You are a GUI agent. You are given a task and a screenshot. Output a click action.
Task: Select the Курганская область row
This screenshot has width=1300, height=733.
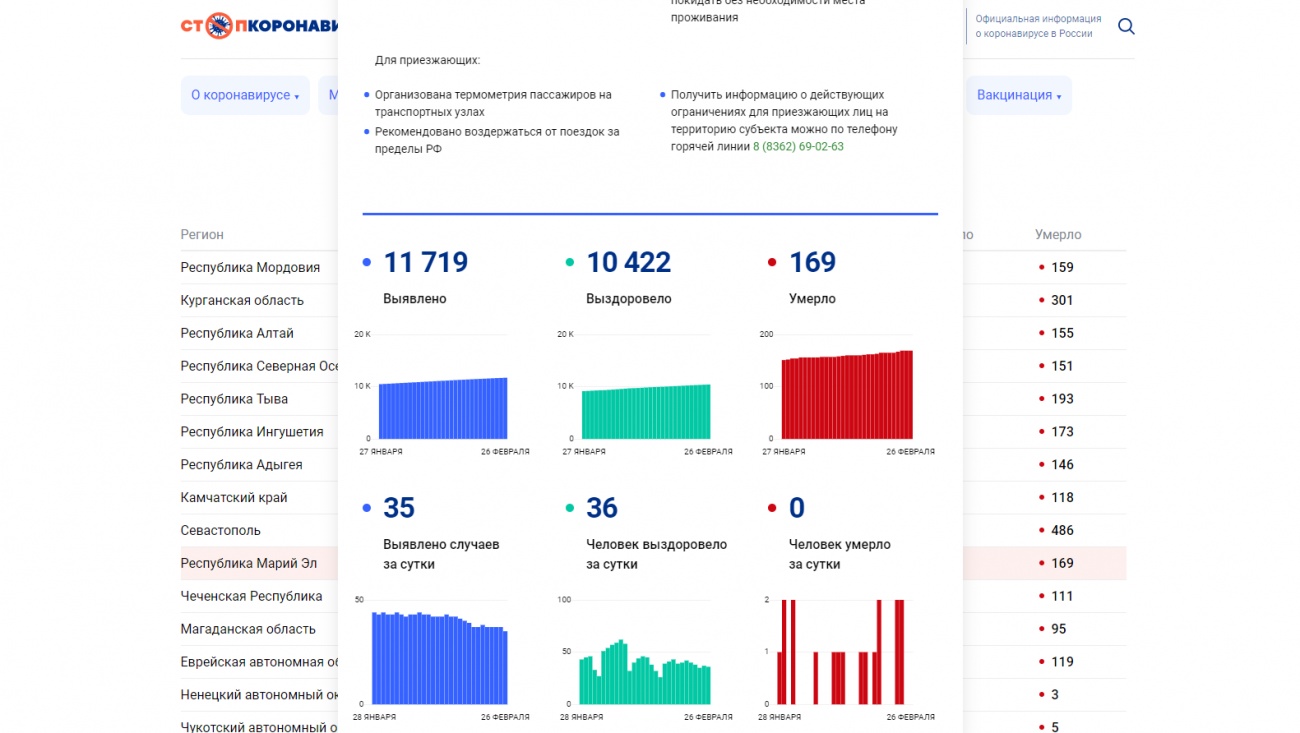[242, 300]
